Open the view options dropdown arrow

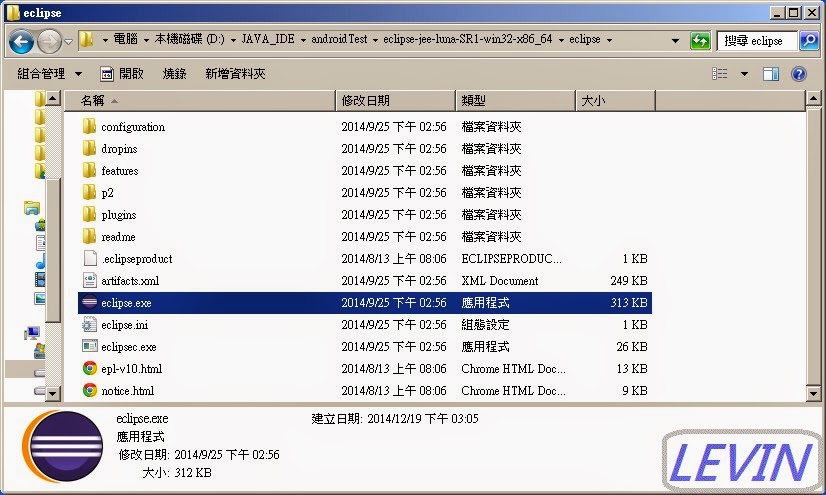(744, 74)
